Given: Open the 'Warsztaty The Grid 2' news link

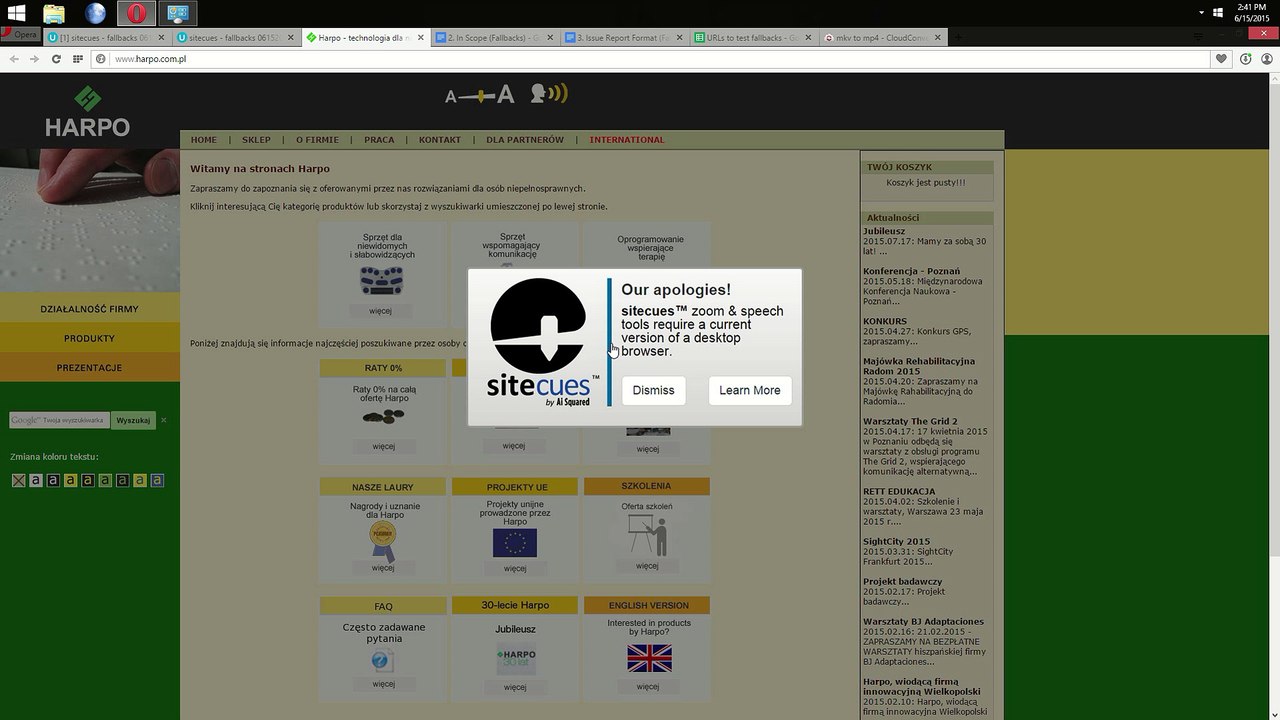Looking at the screenshot, I should click(910, 421).
